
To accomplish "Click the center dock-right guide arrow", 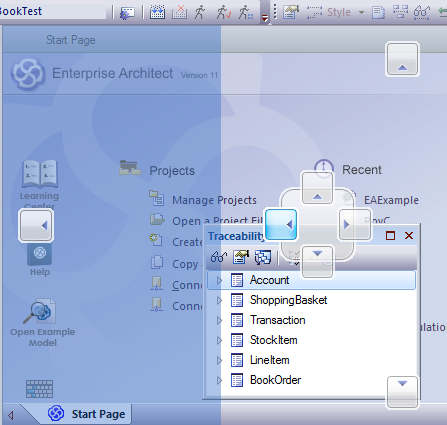I will [355, 224].
